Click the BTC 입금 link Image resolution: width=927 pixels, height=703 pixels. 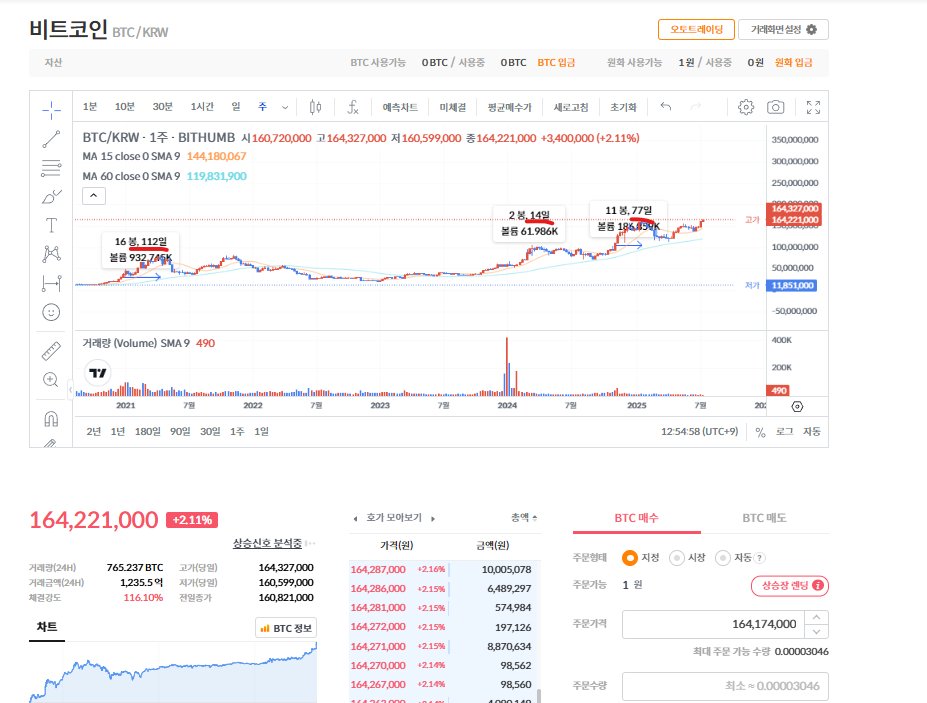556,63
